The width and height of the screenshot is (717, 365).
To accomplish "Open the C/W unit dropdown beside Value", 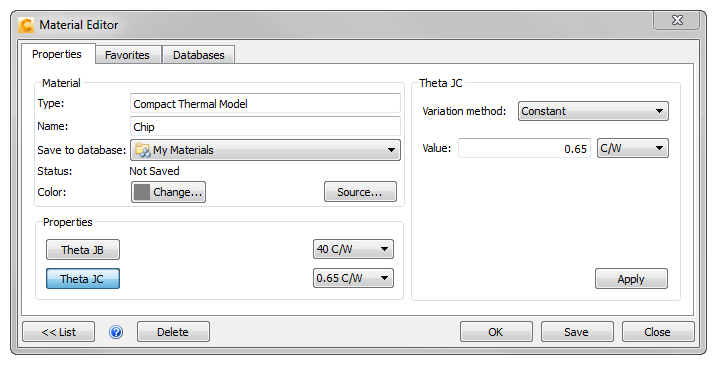I will [x=633, y=148].
